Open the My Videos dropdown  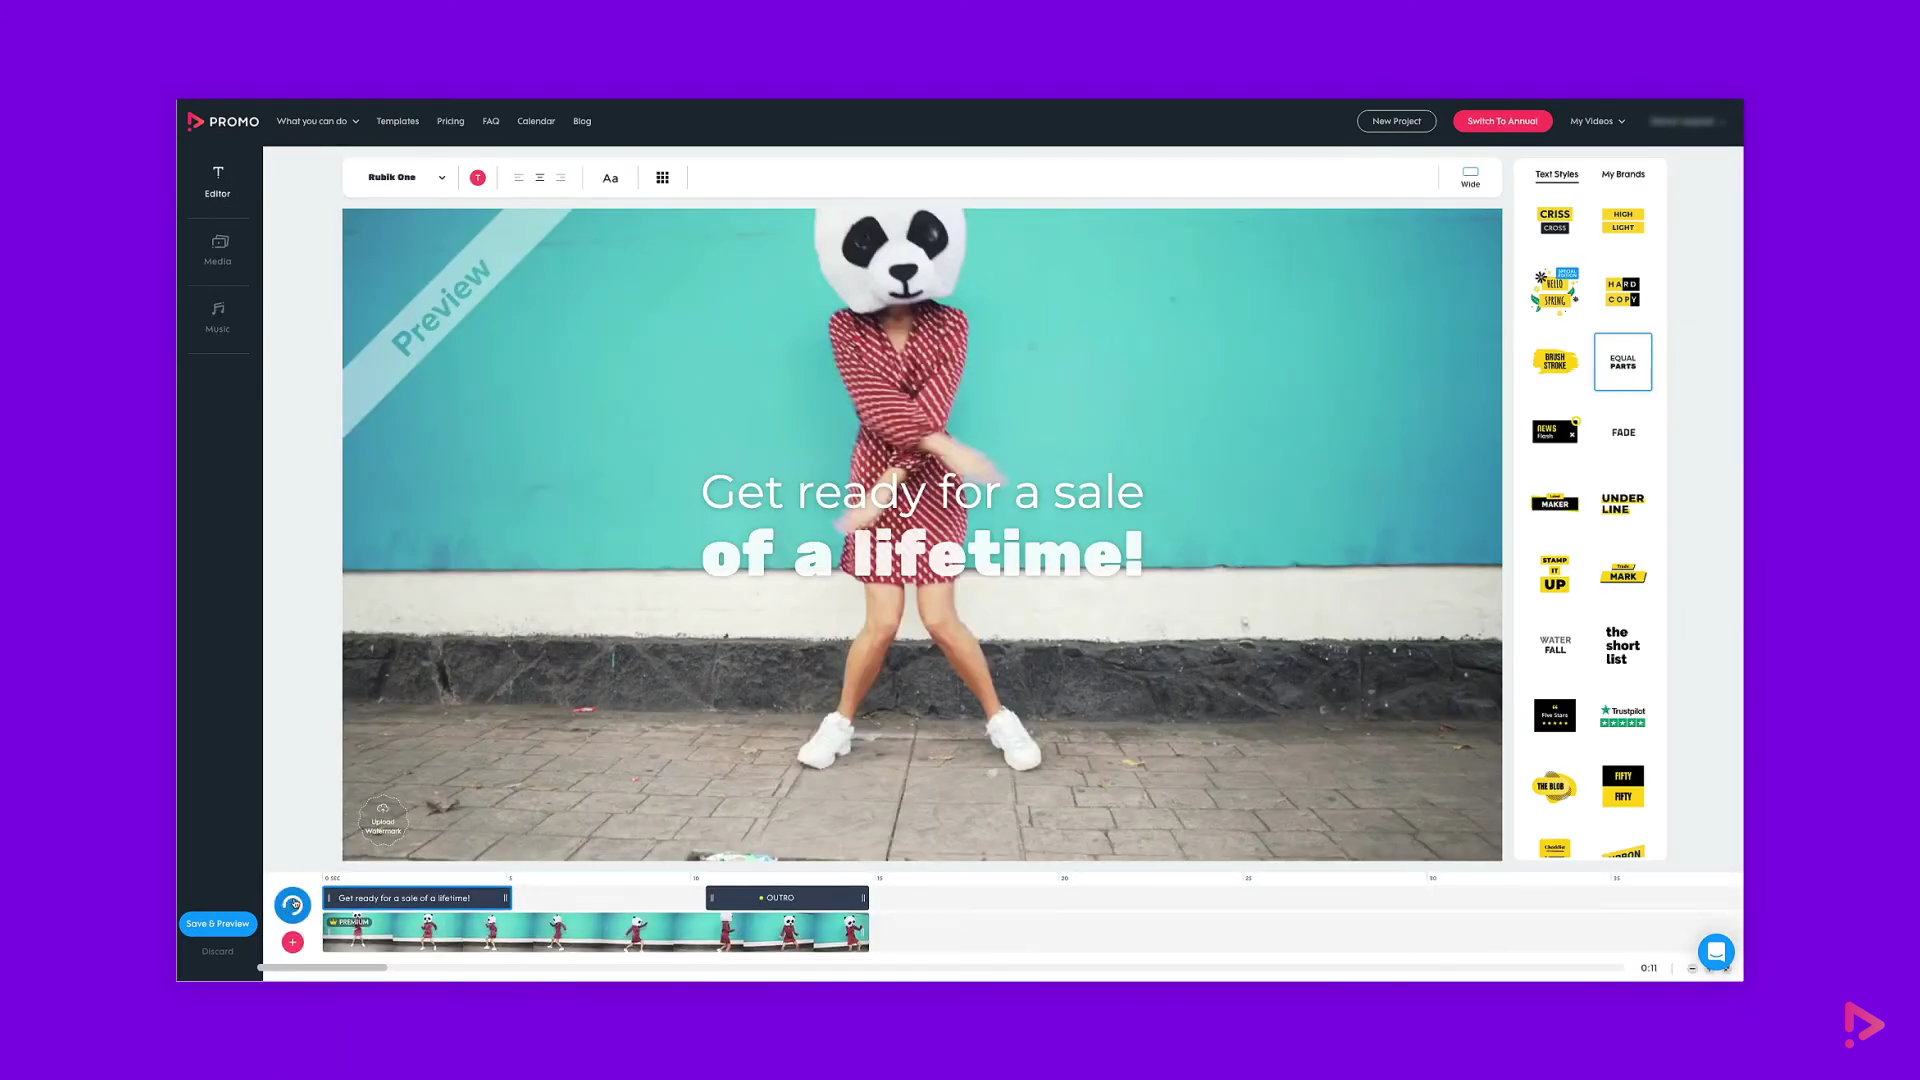pyautogui.click(x=1596, y=121)
